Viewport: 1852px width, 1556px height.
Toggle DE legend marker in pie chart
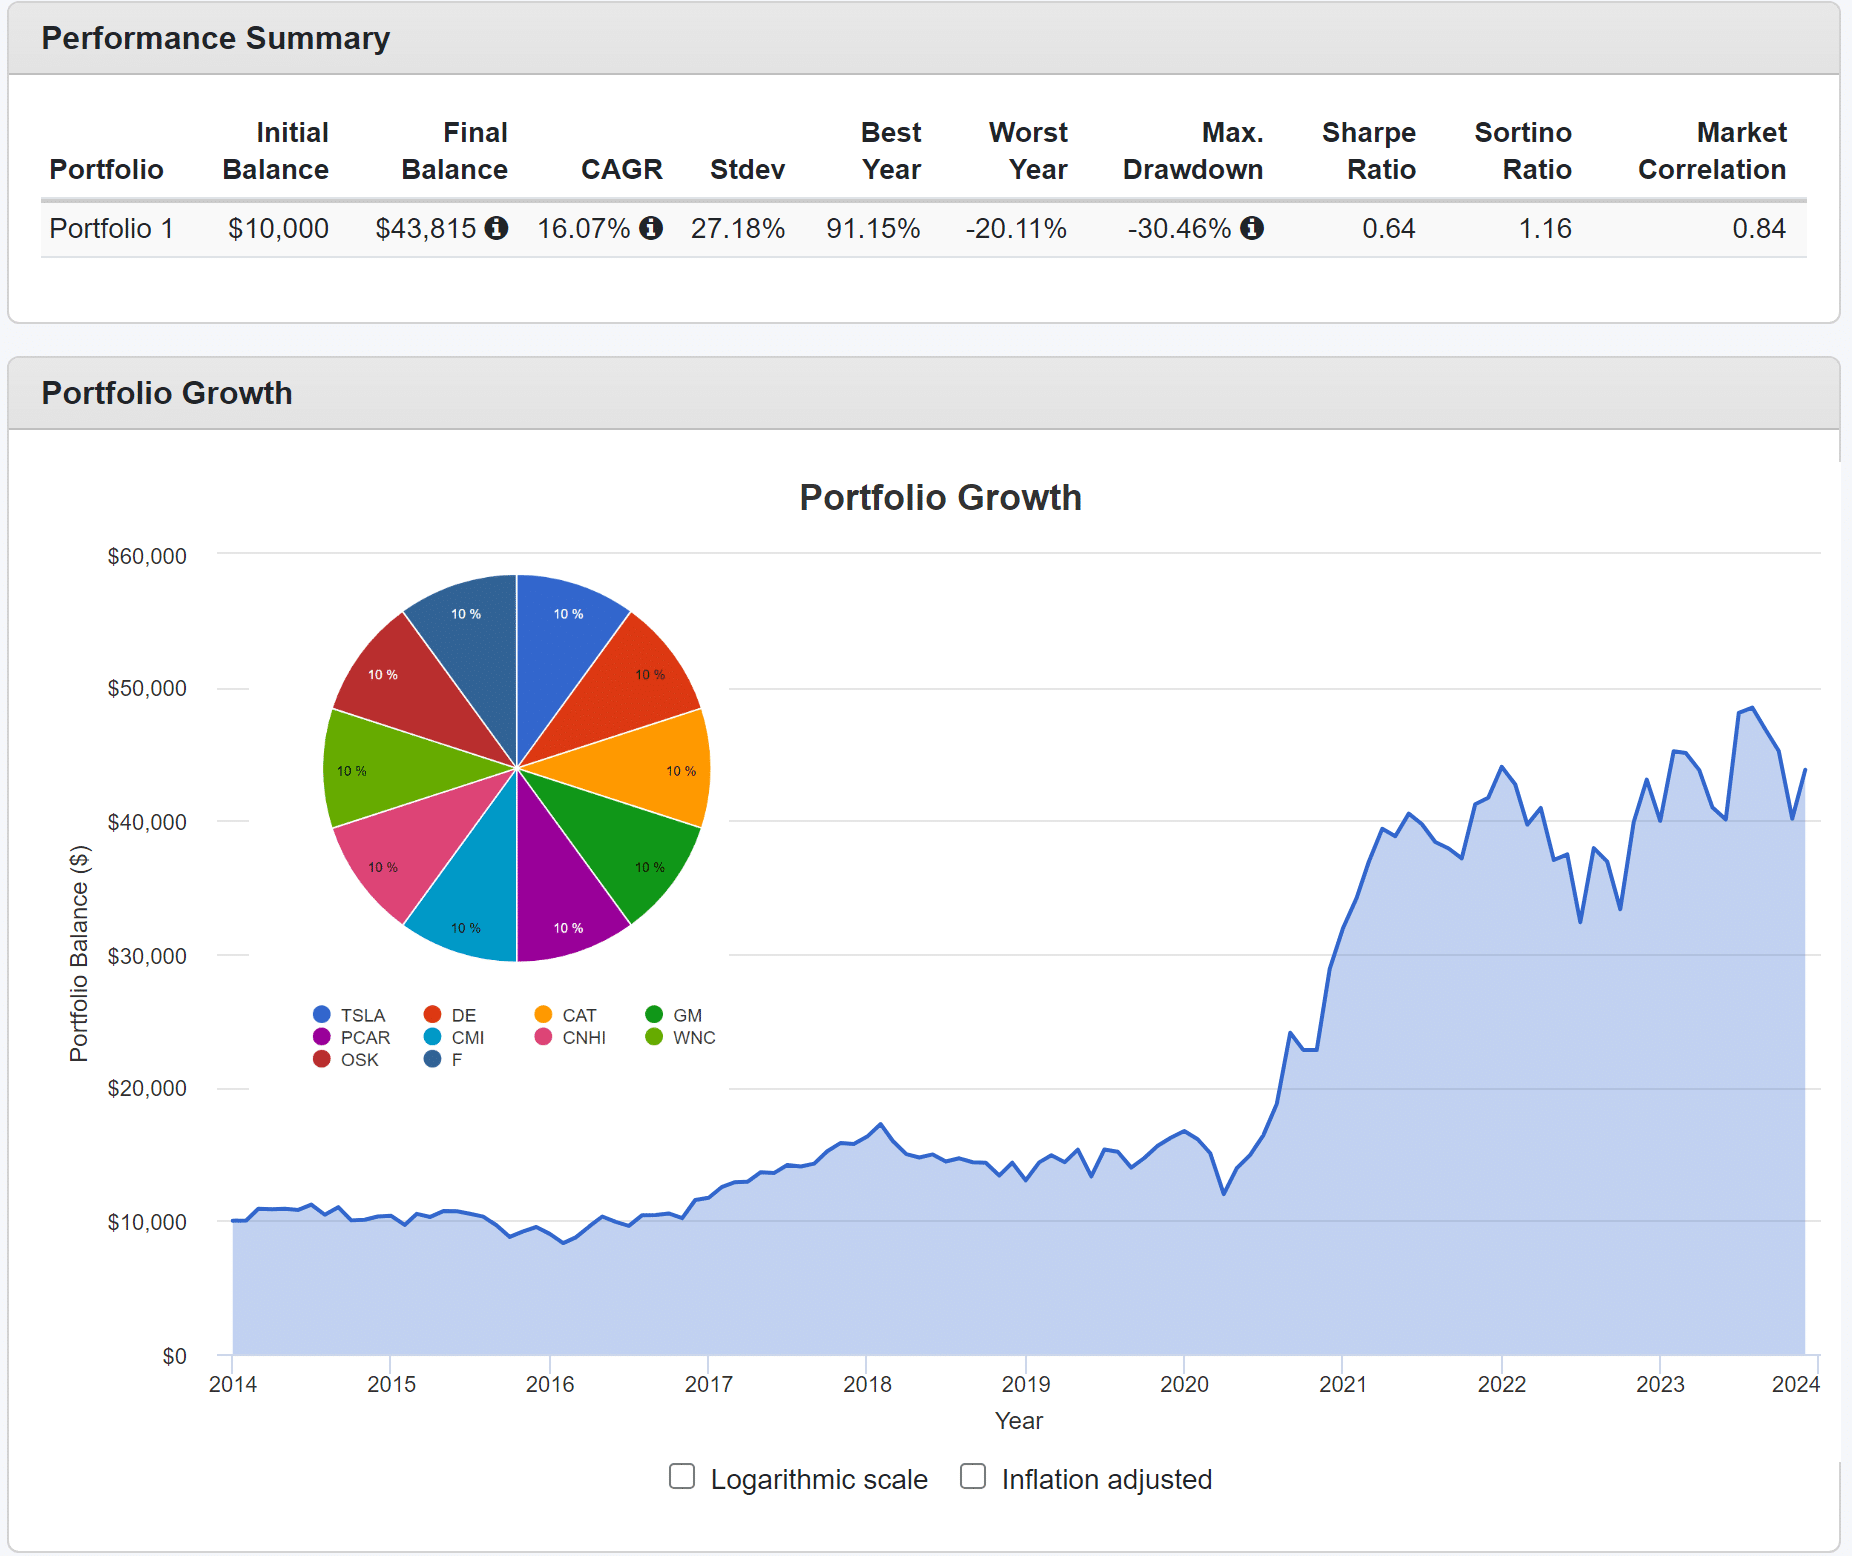click(433, 1015)
